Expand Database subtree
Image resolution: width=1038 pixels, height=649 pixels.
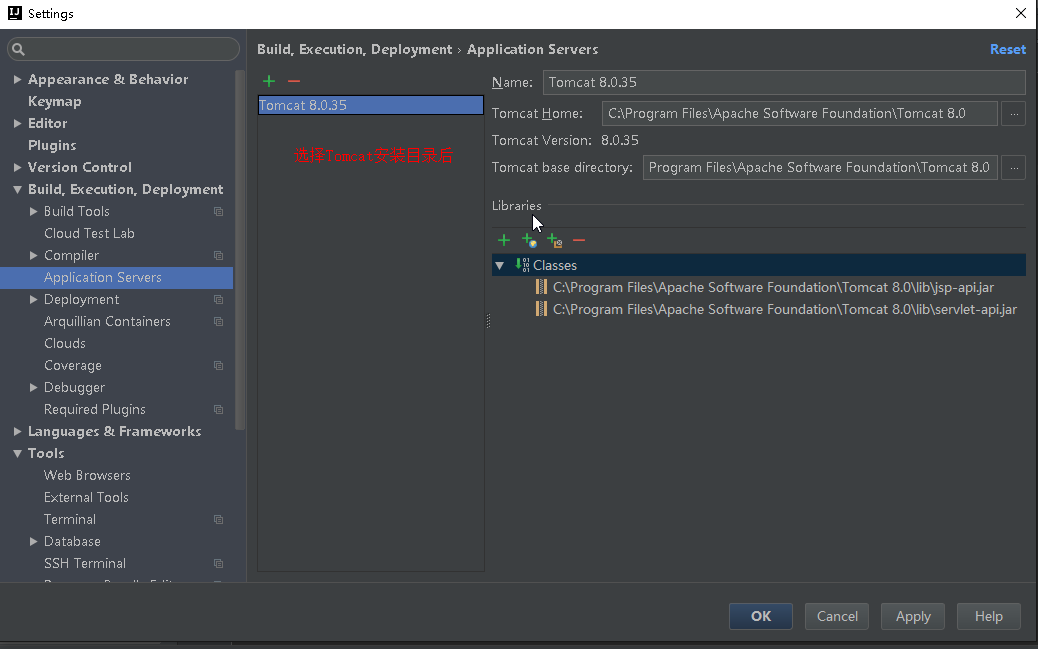(x=33, y=541)
